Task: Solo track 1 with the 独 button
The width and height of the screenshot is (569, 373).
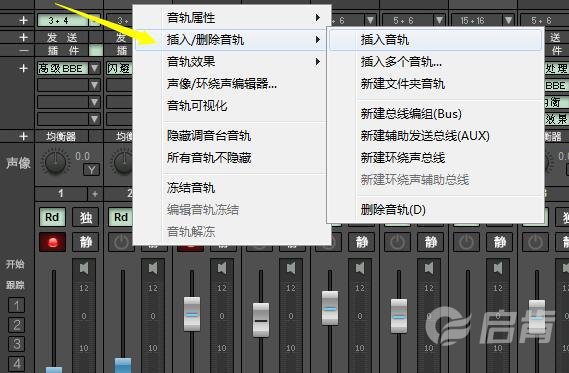Action: (86, 217)
